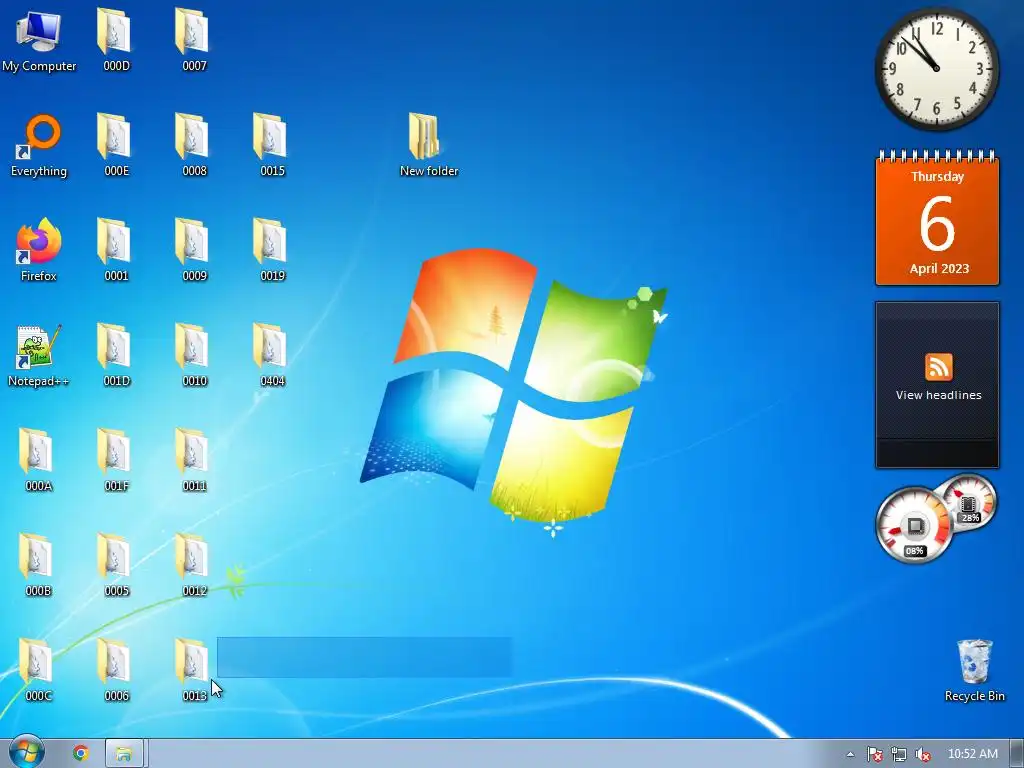Click the CPU meter 08% dial
This screenshot has width=1024, height=768.
(x=914, y=526)
